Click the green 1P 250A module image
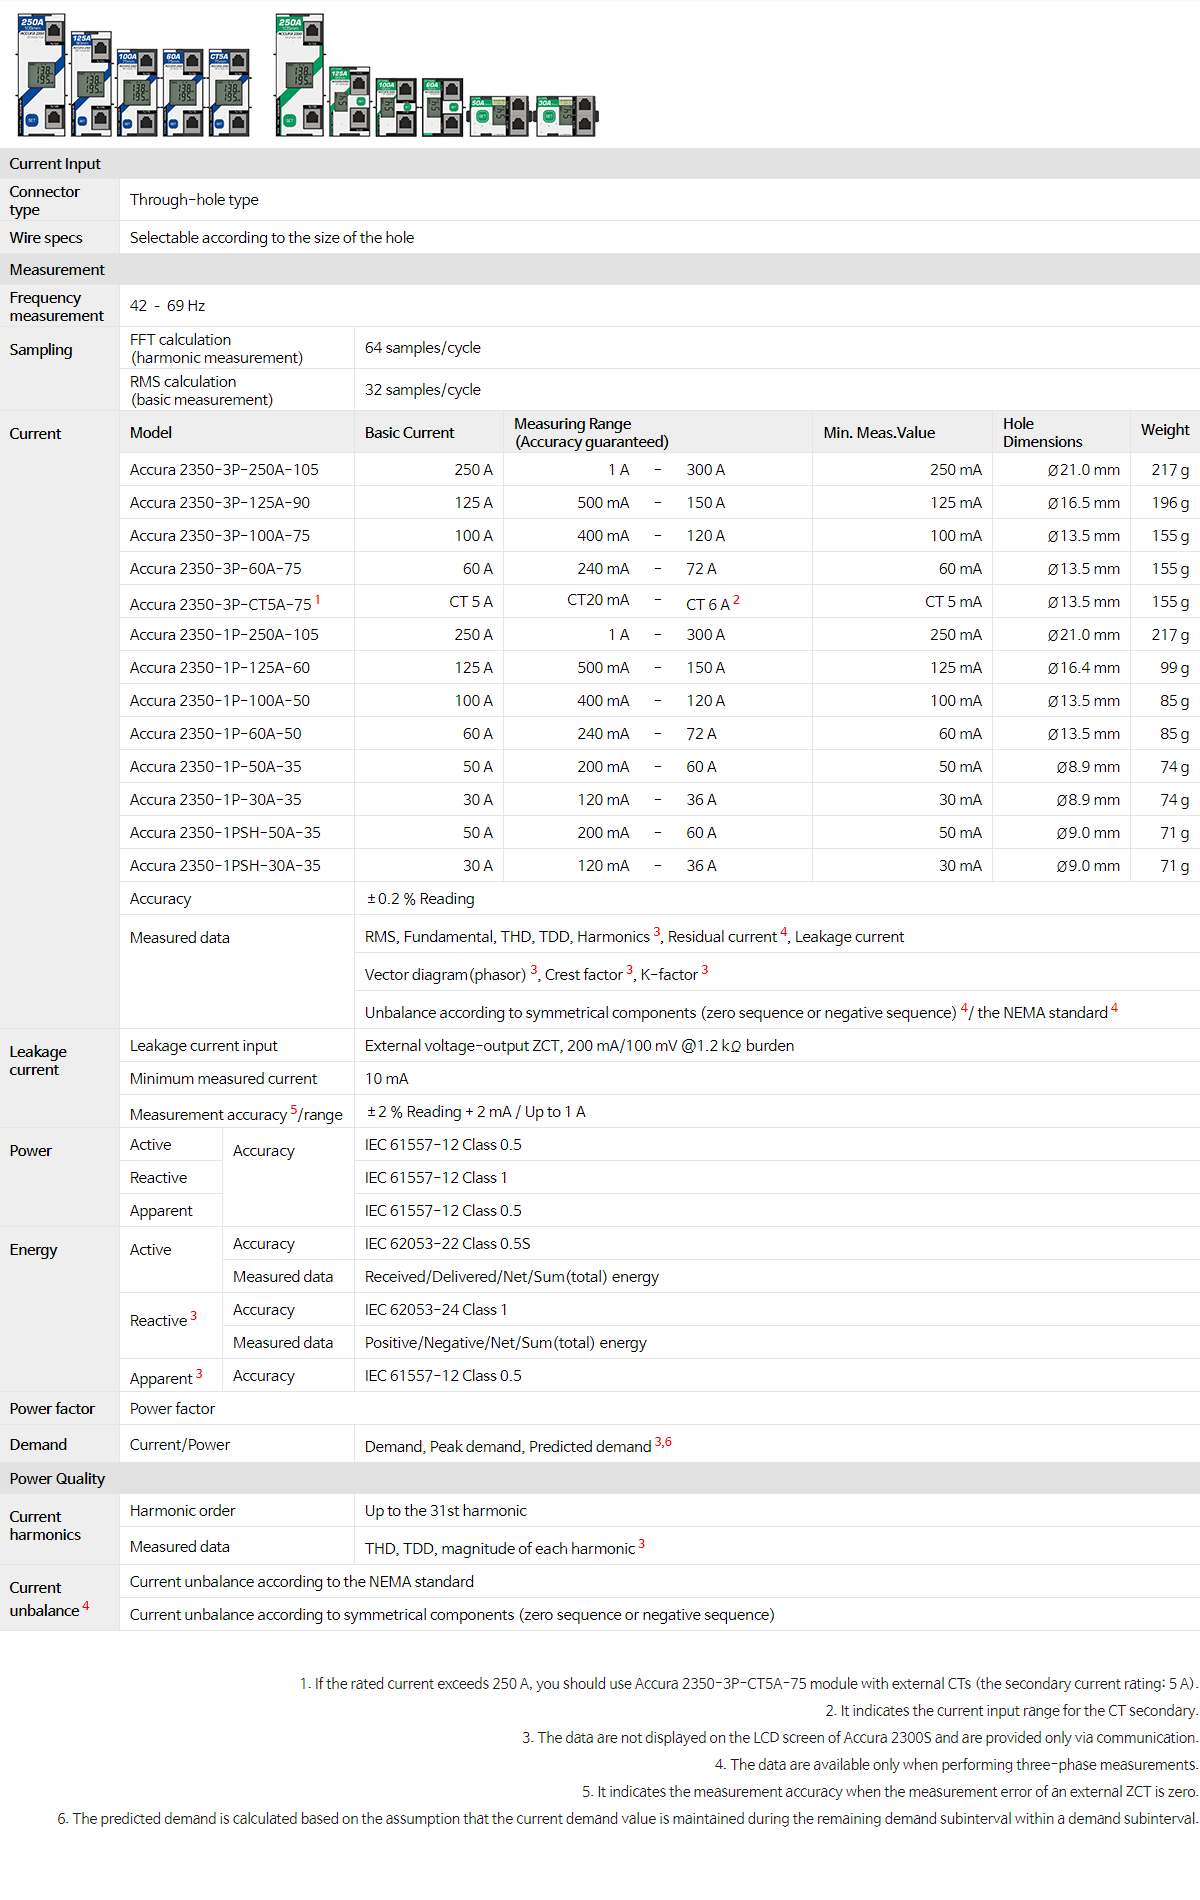This screenshot has height=1900, width=1200. (300, 75)
